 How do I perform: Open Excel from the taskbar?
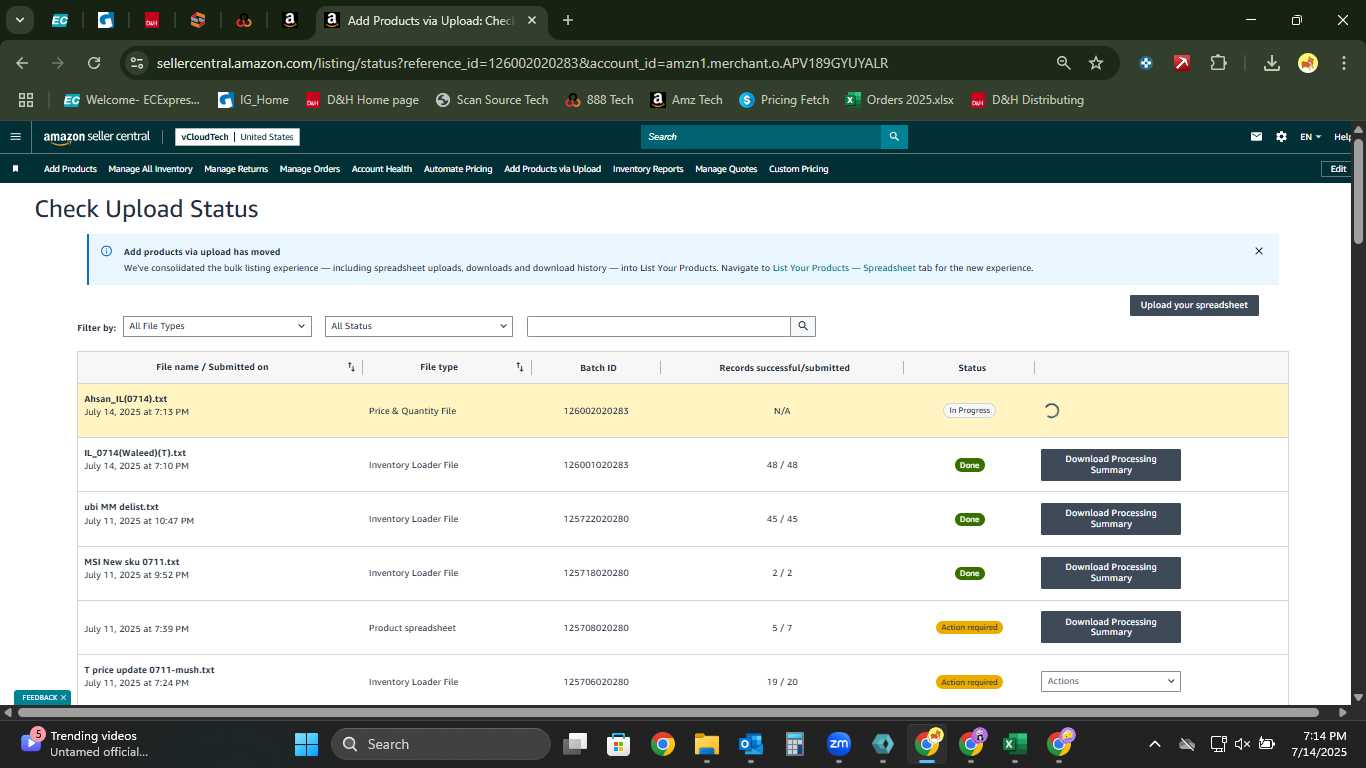tap(1015, 744)
